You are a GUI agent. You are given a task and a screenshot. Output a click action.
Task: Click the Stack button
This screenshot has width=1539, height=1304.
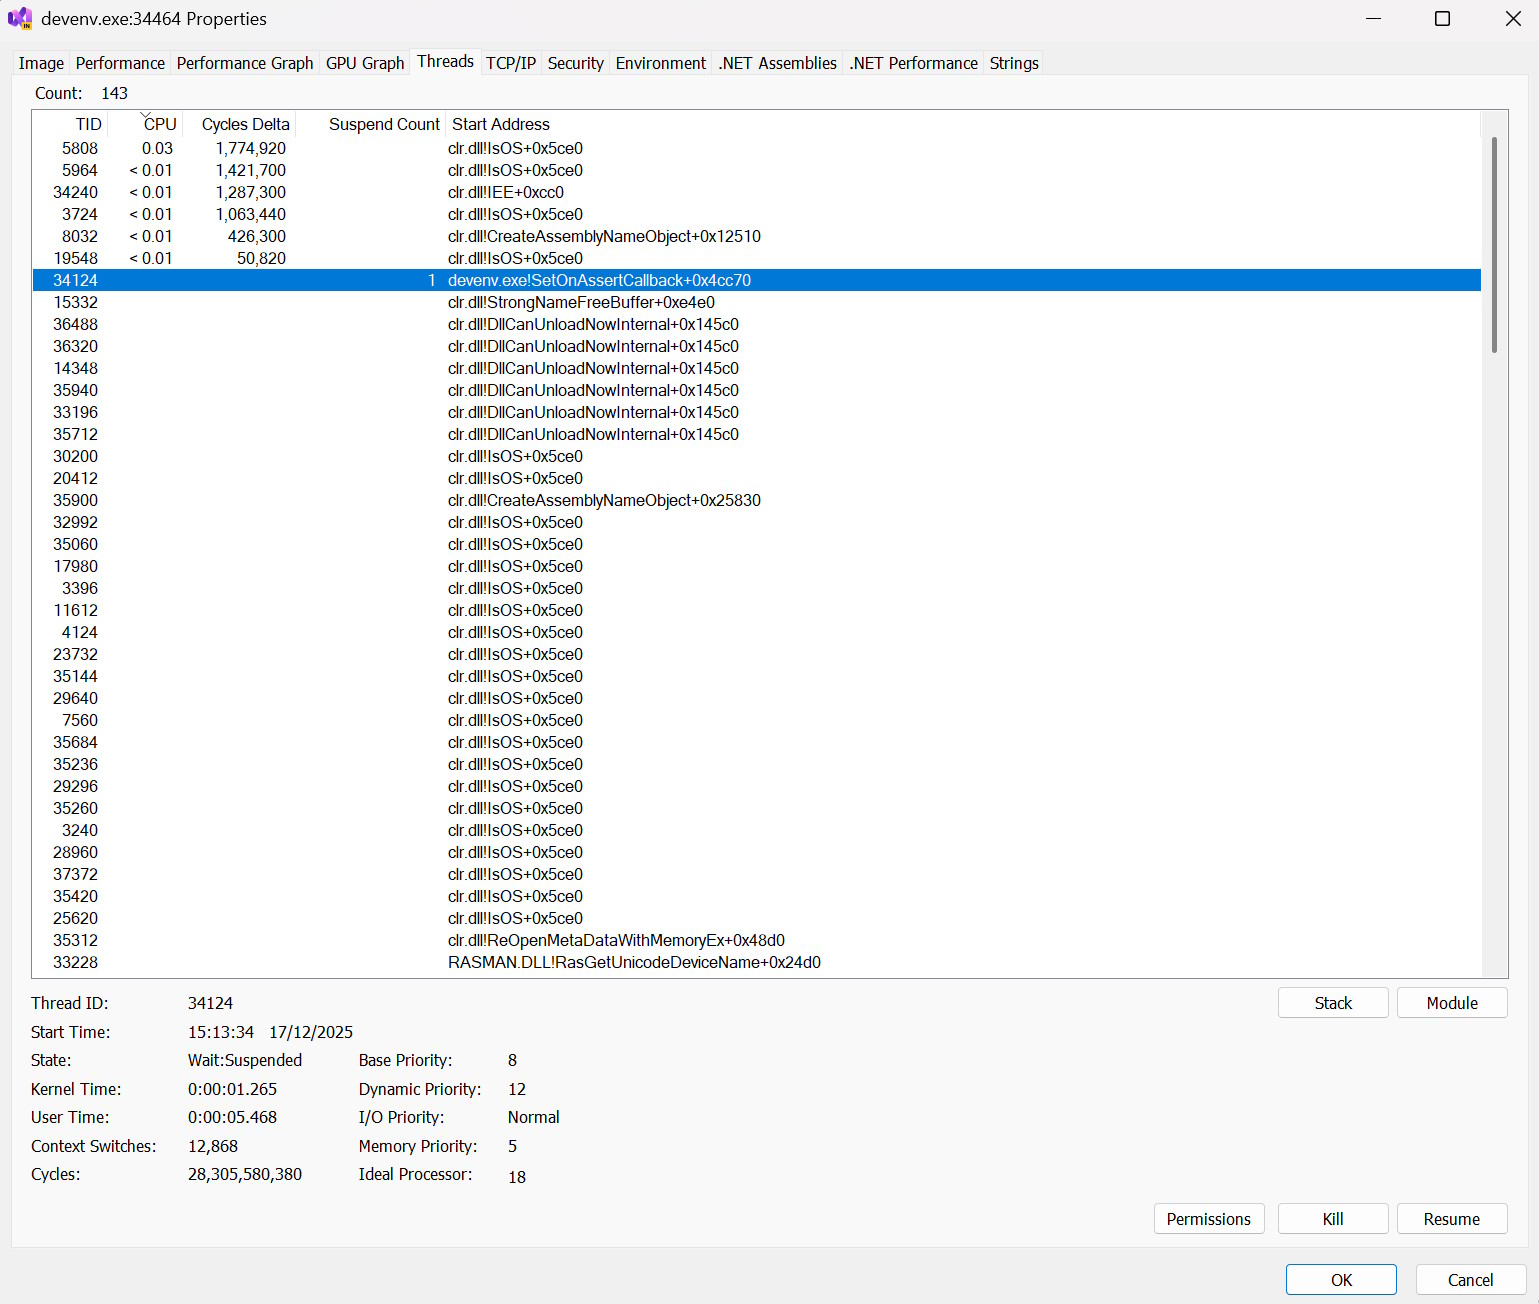pos(1332,1003)
